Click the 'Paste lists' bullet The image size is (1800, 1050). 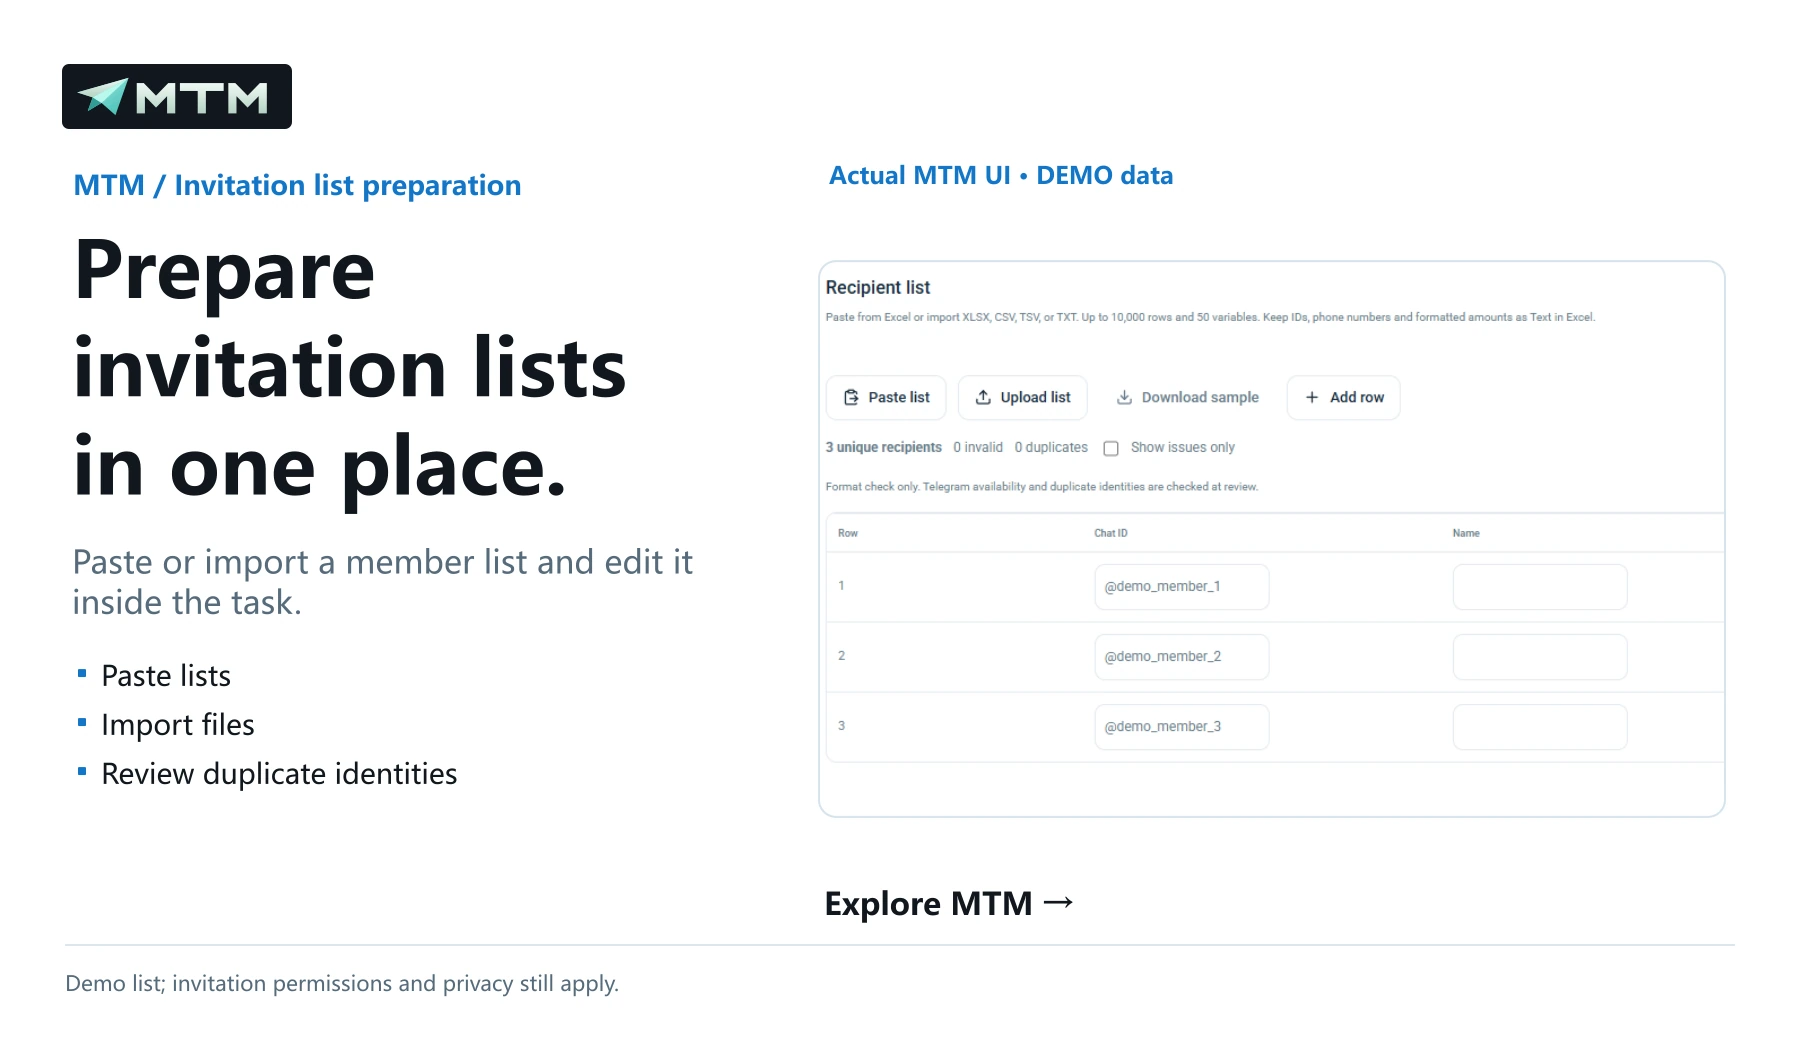tap(166, 676)
